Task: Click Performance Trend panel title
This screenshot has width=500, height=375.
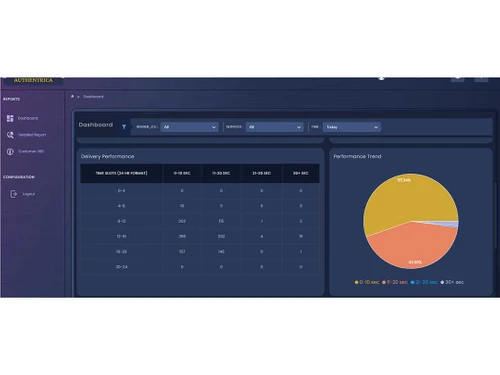Action: click(357, 156)
